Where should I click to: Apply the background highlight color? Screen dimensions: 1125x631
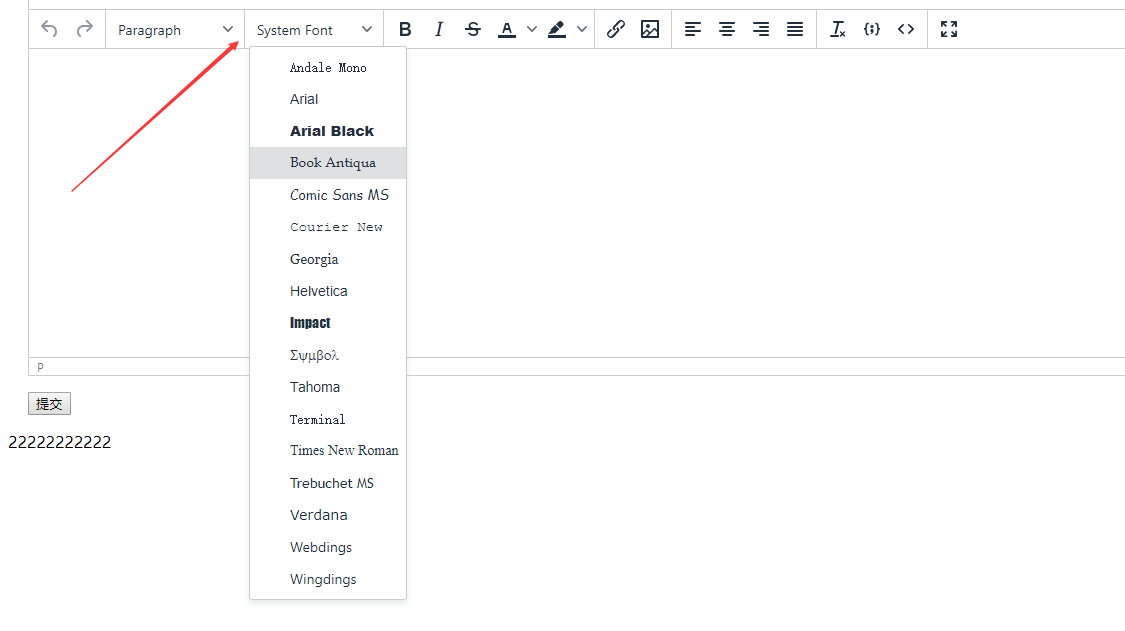tap(557, 29)
